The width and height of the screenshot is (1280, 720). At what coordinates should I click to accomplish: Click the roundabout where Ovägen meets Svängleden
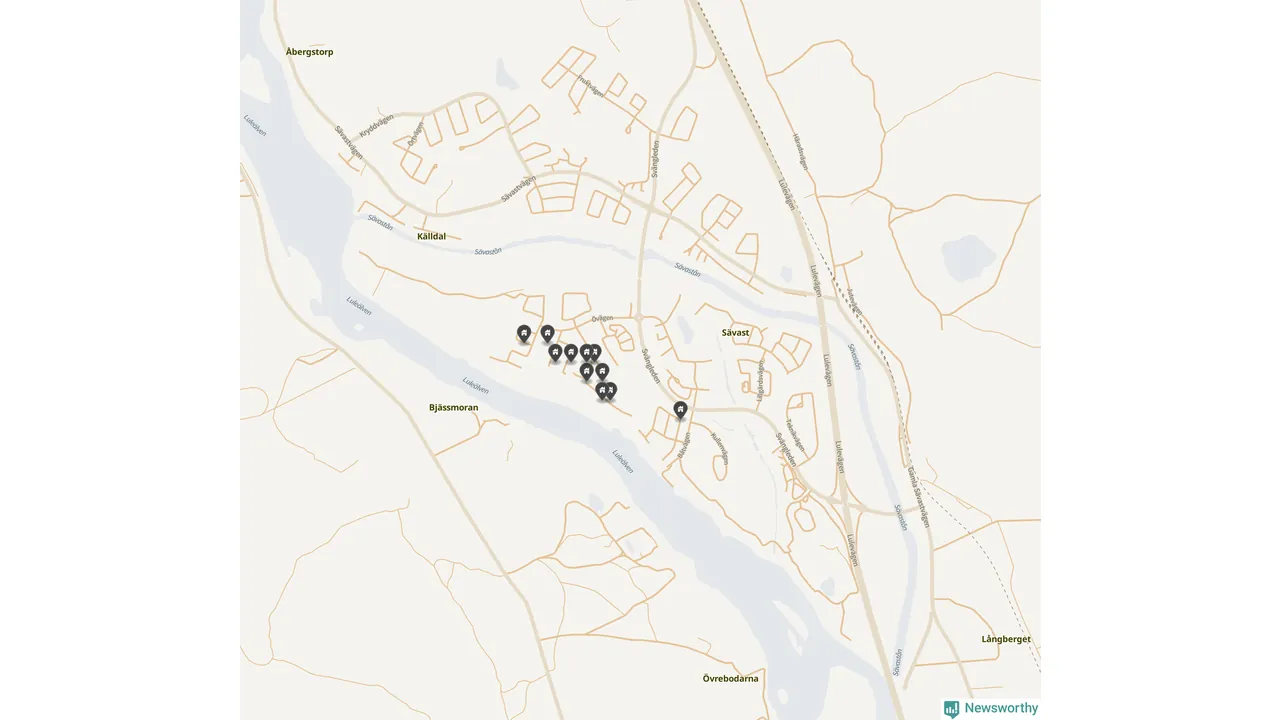point(638,316)
